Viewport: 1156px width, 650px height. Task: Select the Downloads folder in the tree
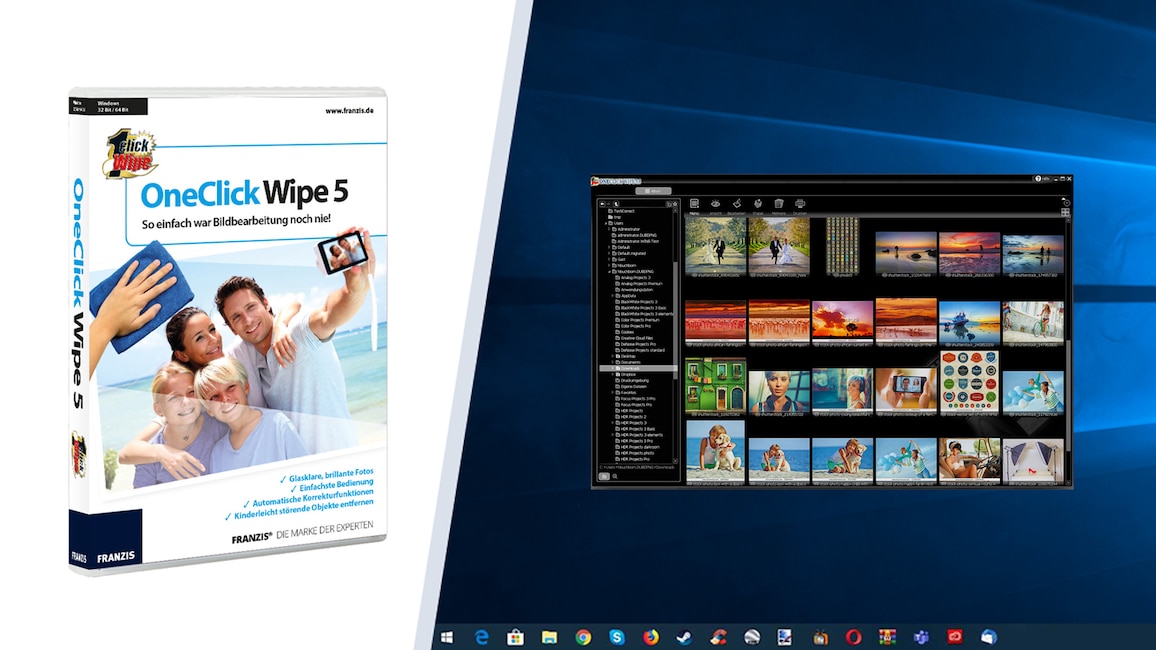coord(638,368)
